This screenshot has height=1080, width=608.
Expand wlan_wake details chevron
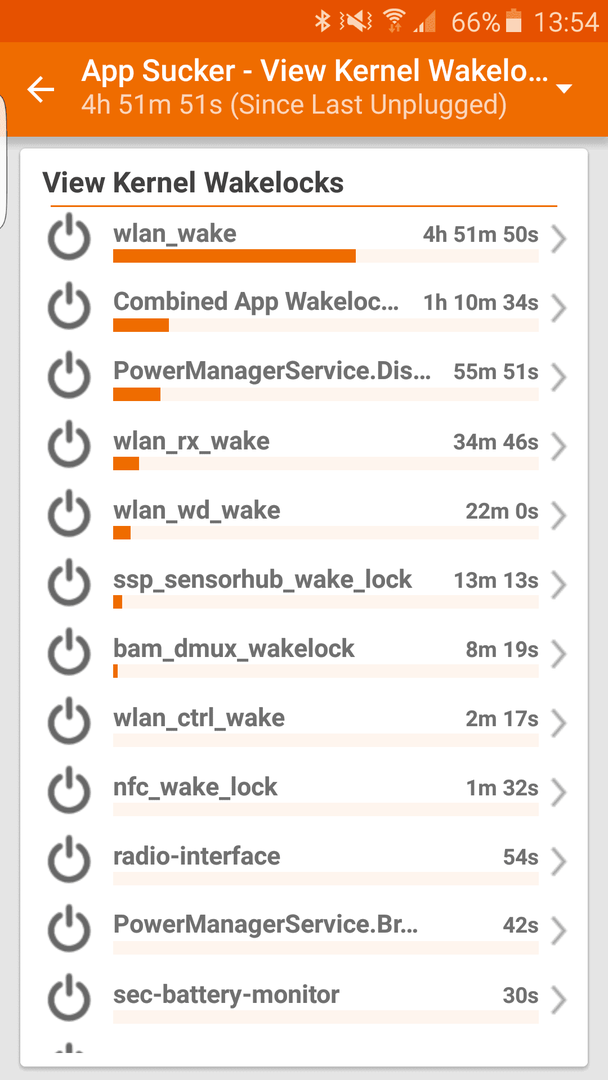click(x=558, y=240)
